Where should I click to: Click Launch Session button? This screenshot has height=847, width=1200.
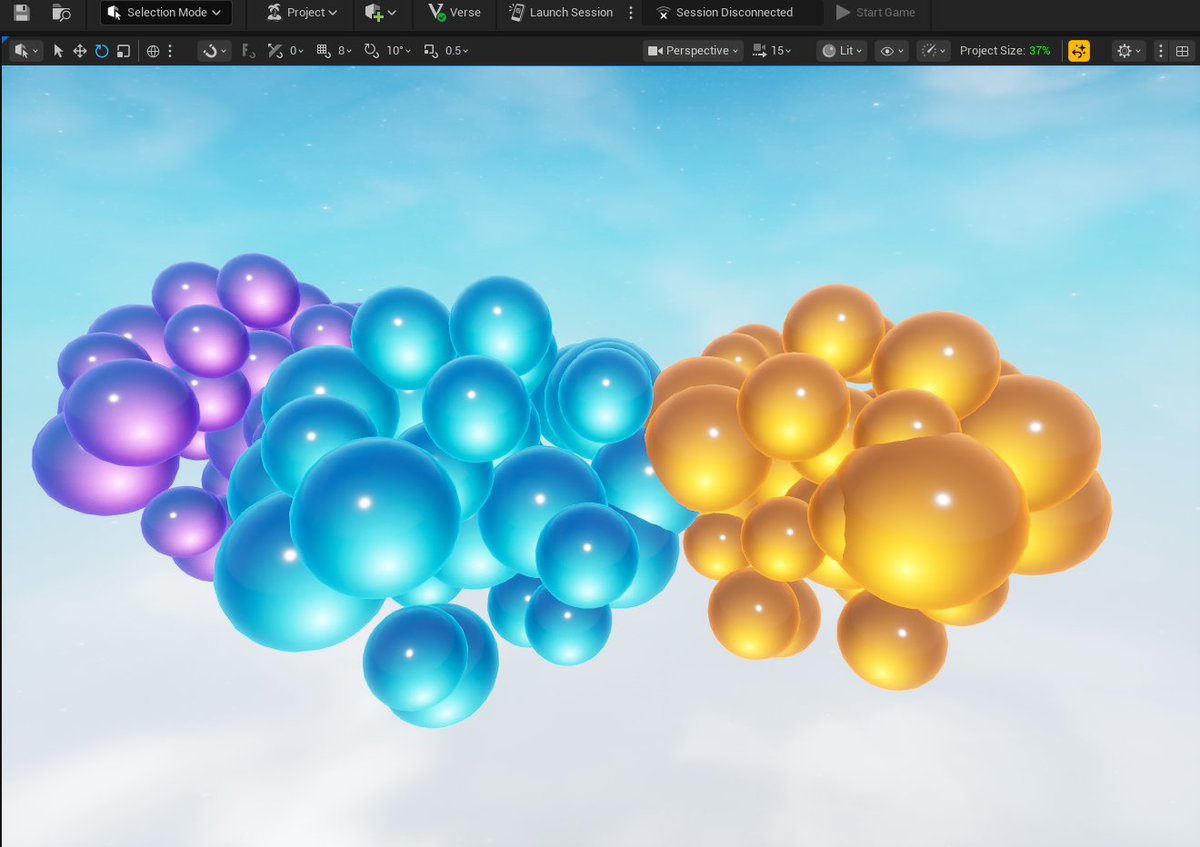(560, 13)
